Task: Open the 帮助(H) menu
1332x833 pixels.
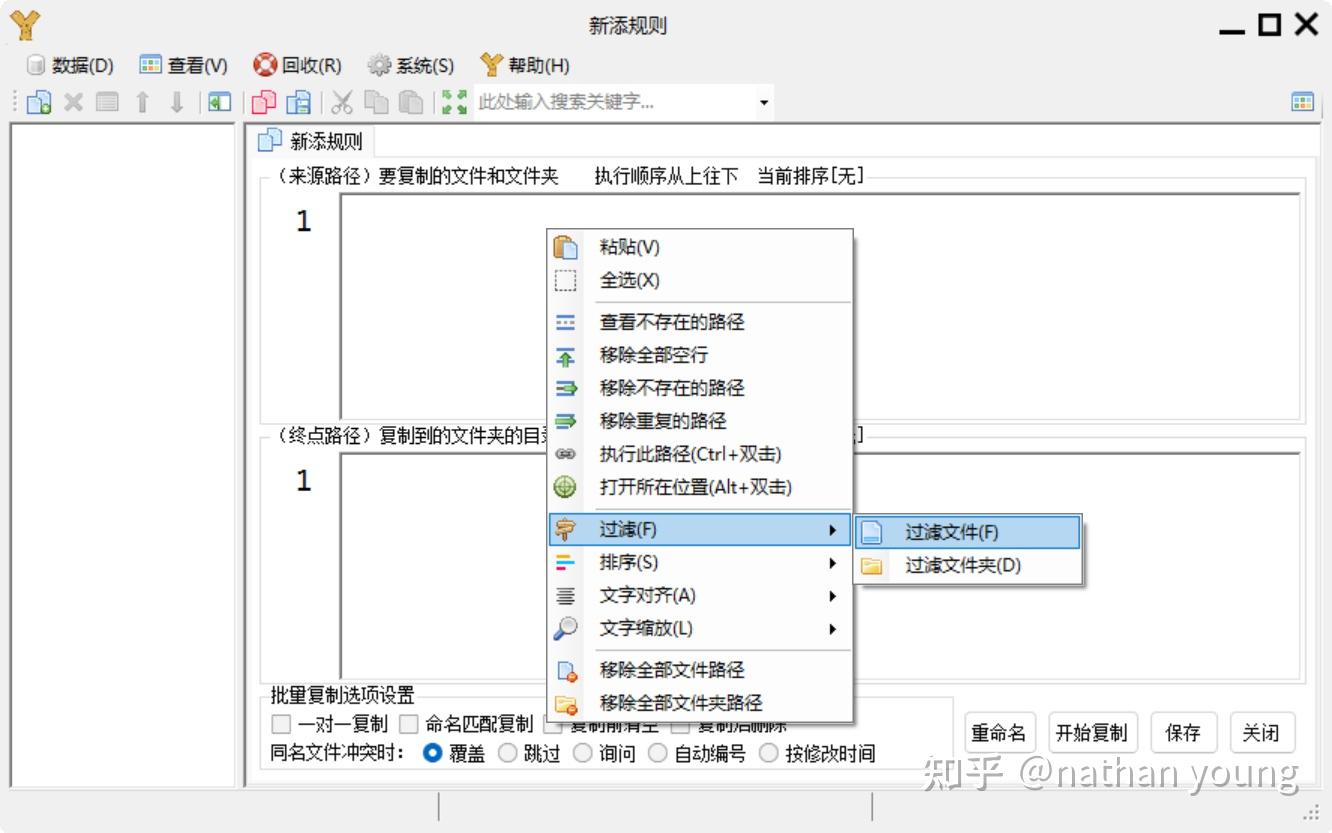Action: [525, 66]
